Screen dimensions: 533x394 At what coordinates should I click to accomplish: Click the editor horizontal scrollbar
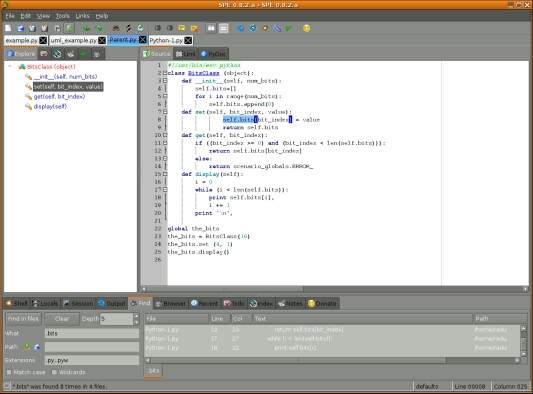click(334, 289)
